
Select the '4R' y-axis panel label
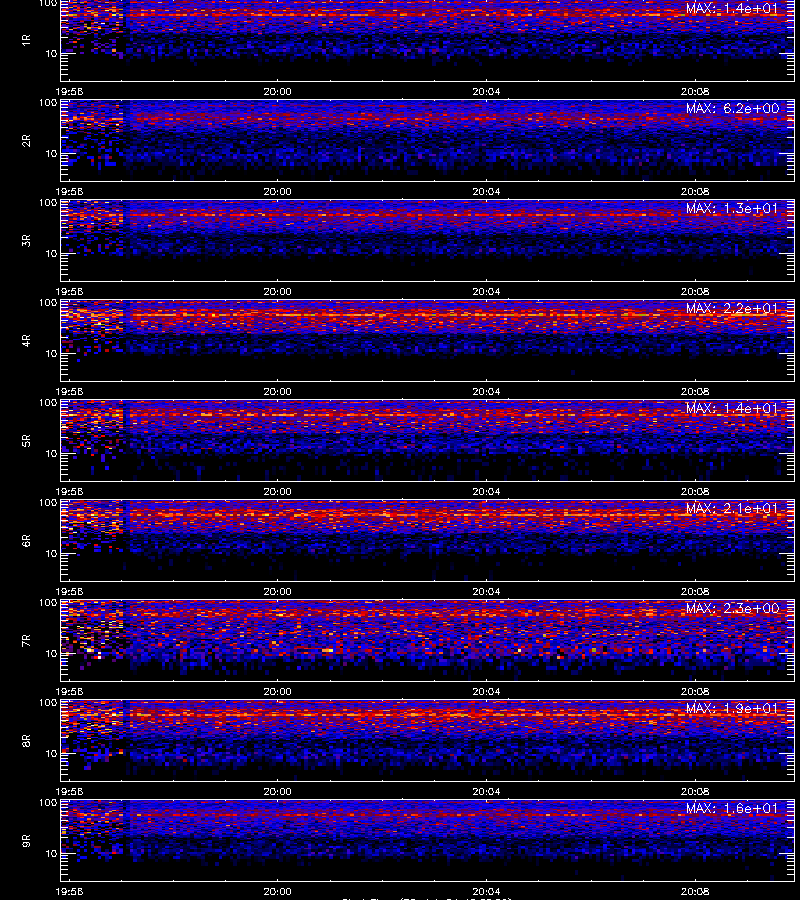pos(26,340)
